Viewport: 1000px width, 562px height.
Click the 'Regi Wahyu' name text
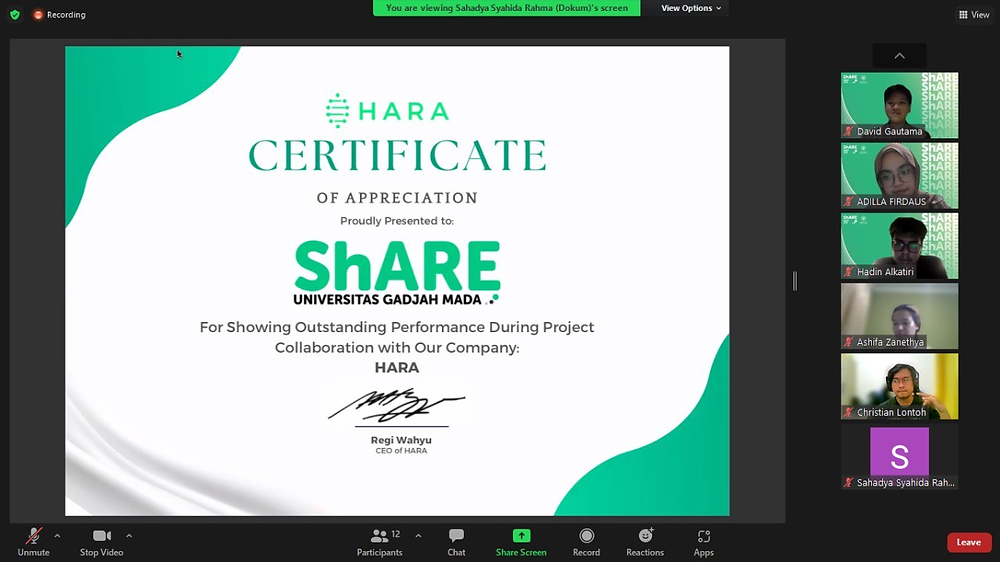(401, 440)
